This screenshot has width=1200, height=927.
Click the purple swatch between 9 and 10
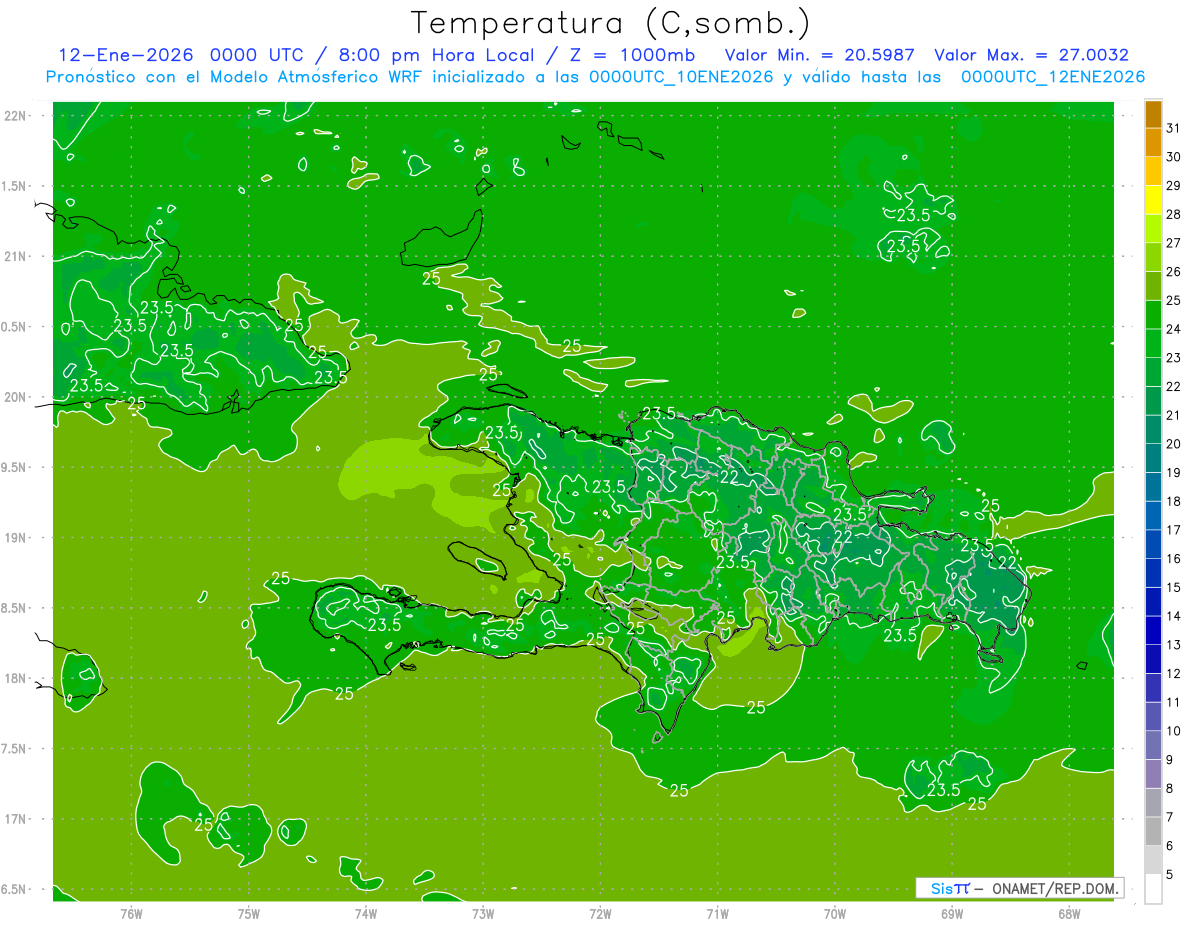pos(1153,746)
